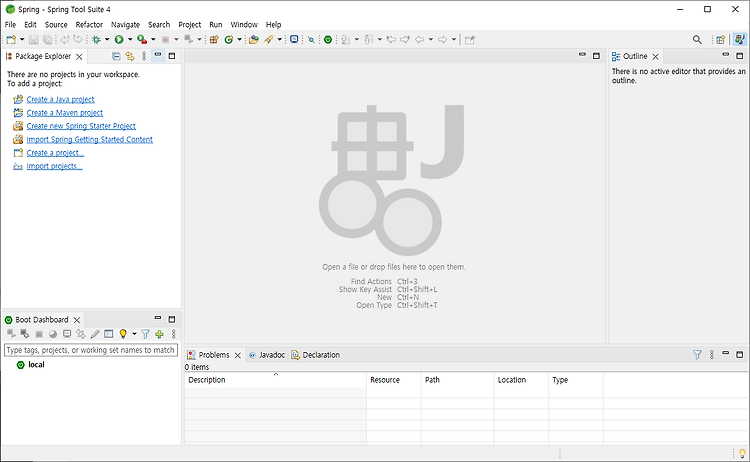Maximize the editor area
Screen dimensions: 750x462
596,55
